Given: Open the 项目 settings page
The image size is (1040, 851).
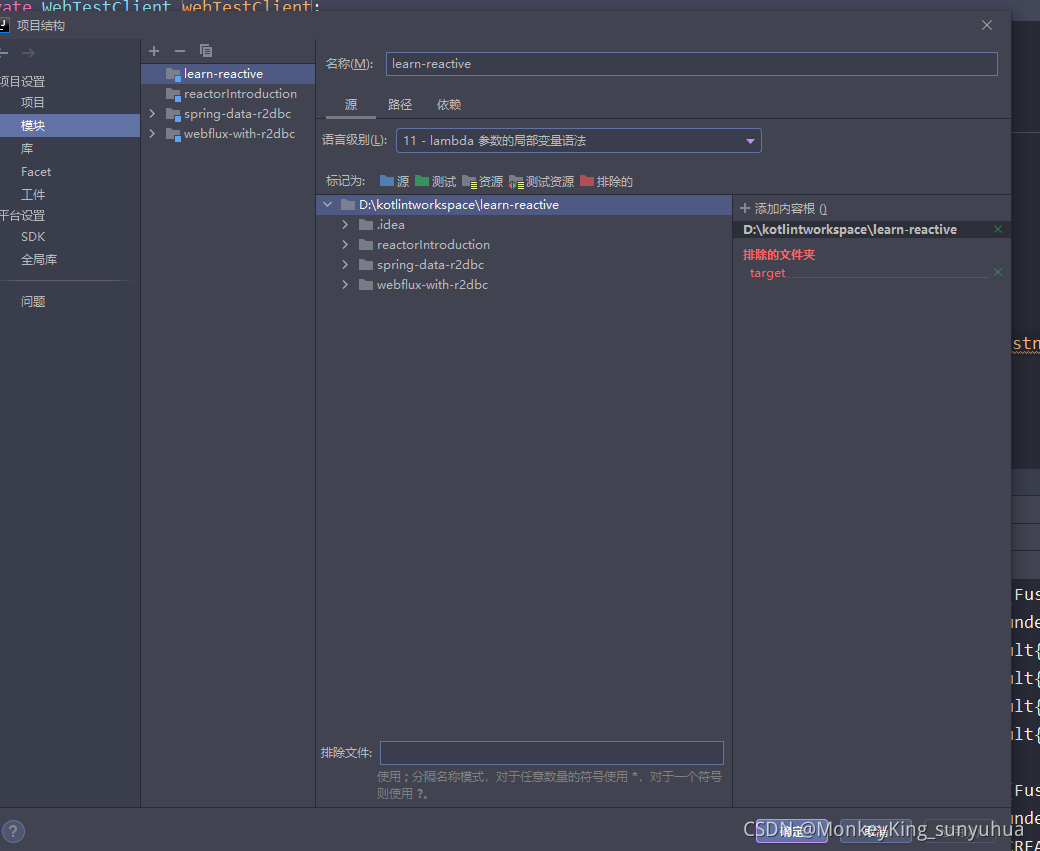Looking at the screenshot, I should coord(33,102).
